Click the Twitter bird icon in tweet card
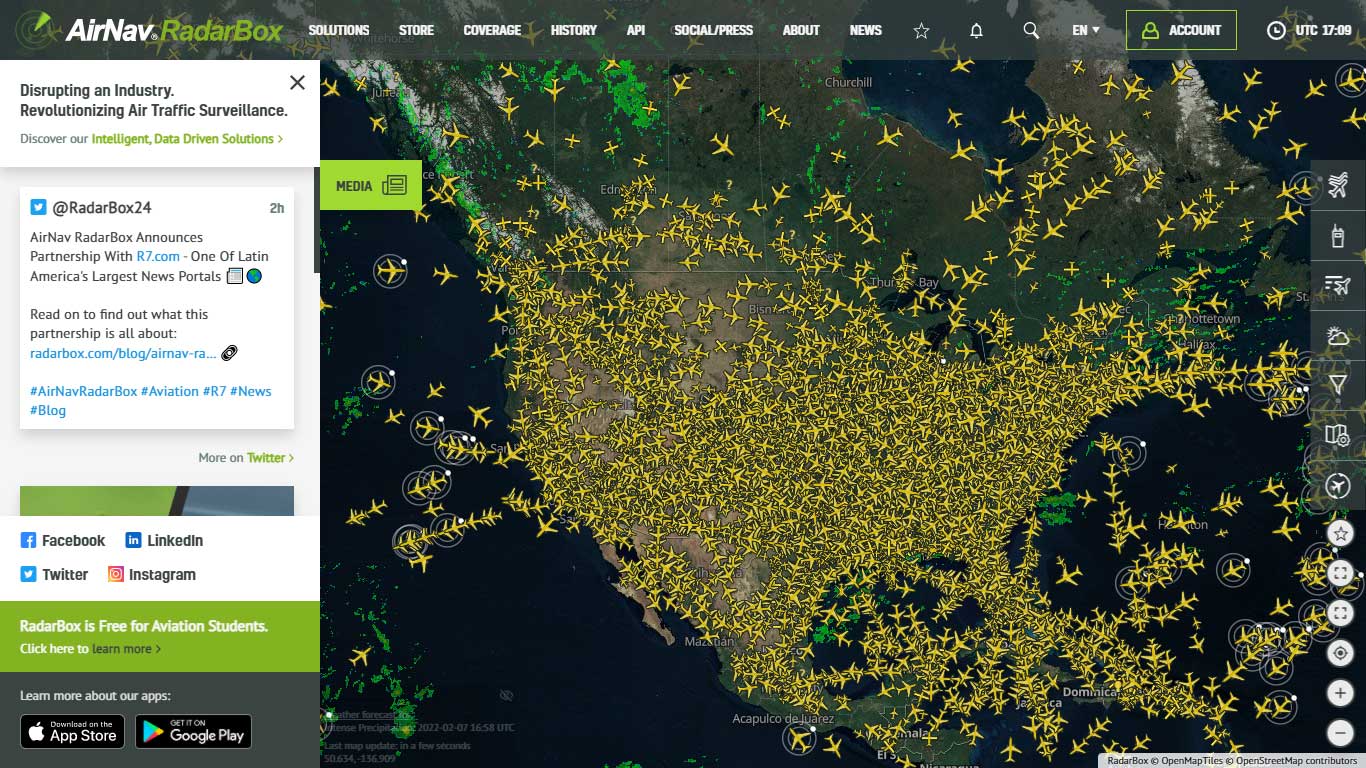This screenshot has height=768, width=1366. 38,207
